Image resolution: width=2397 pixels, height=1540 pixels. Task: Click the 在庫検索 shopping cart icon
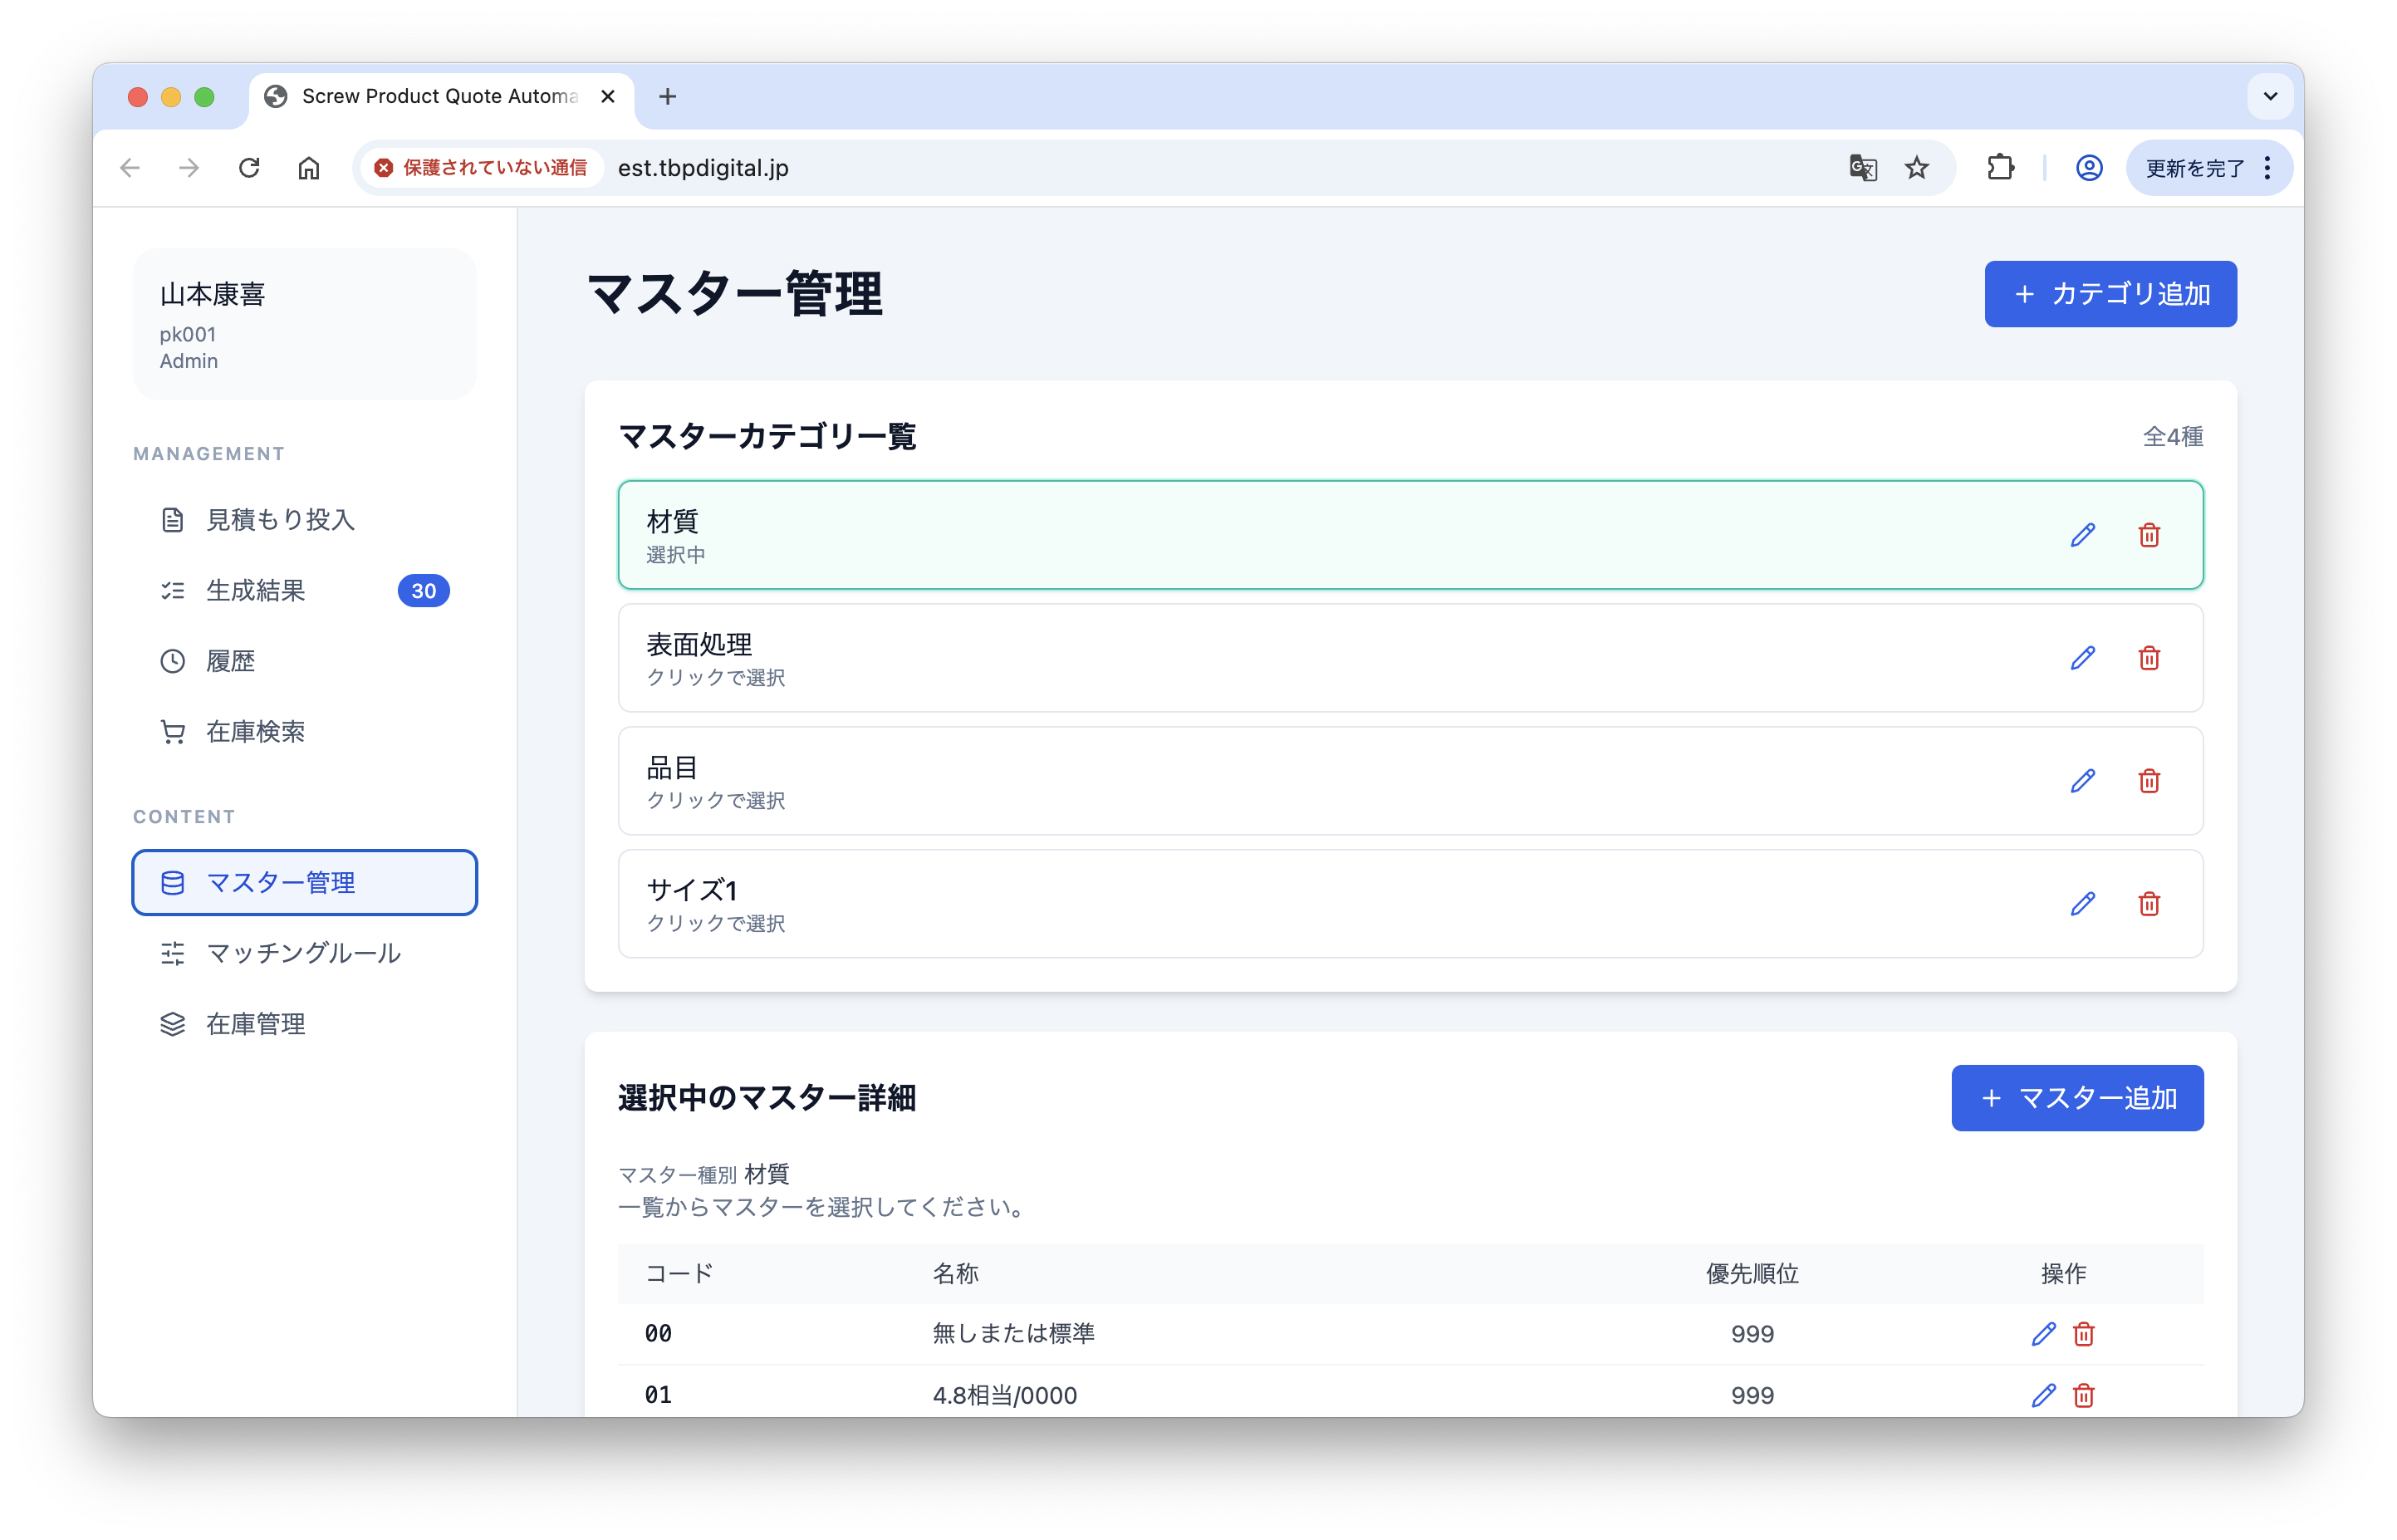[173, 731]
